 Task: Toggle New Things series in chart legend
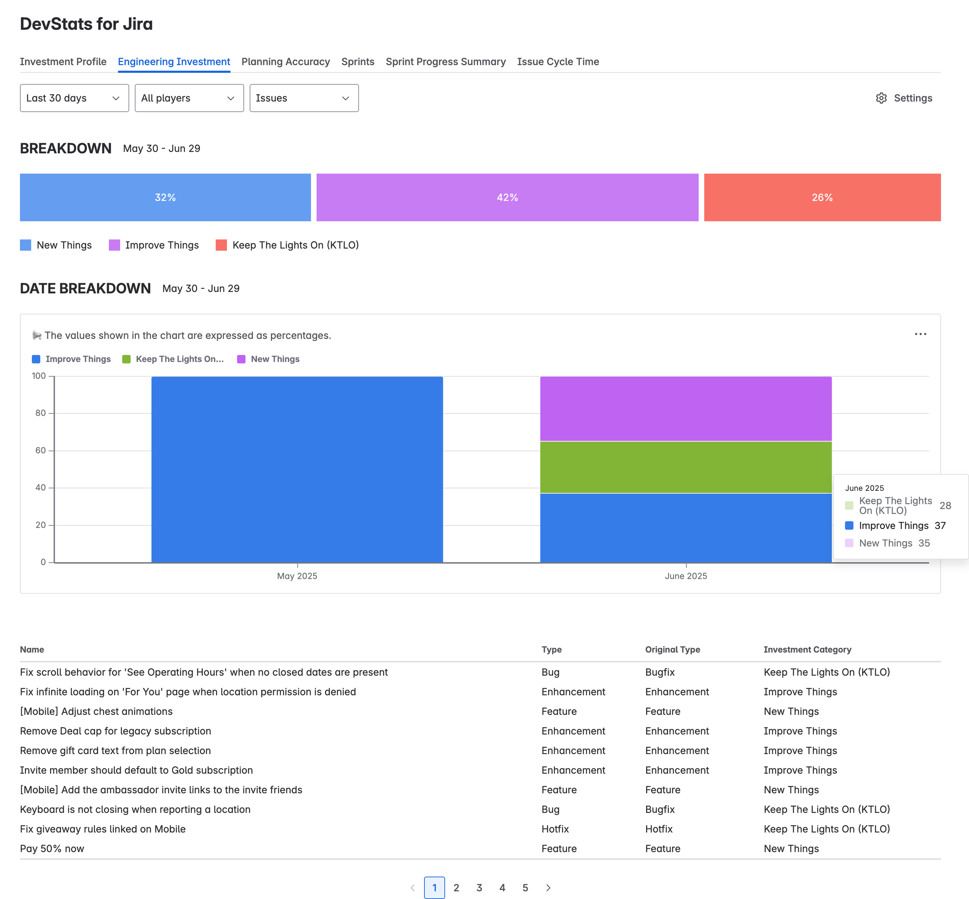tap(268, 359)
